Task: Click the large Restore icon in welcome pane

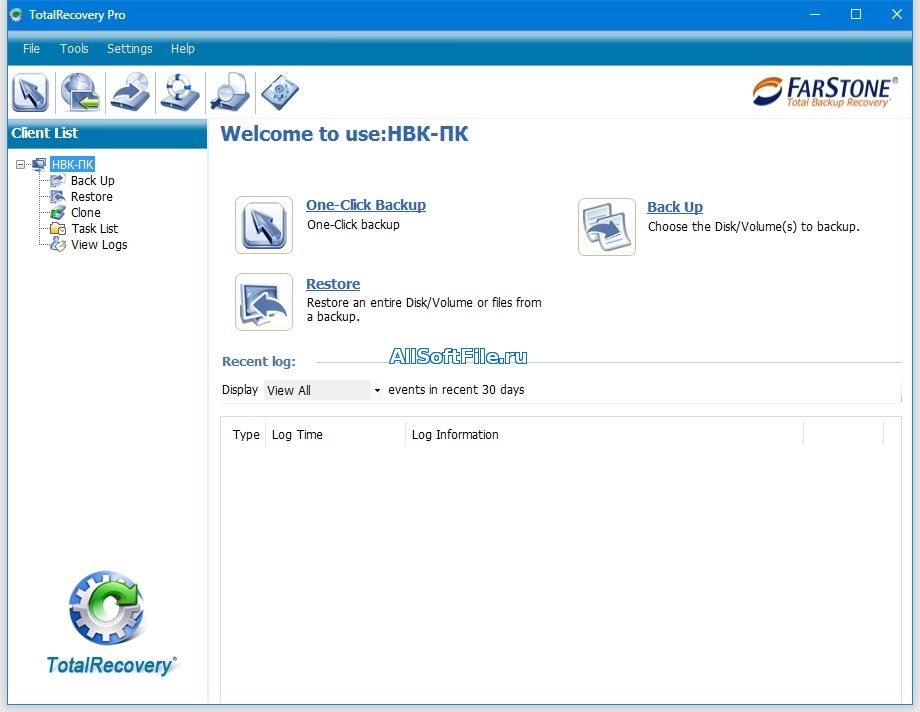Action: pyautogui.click(x=264, y=302)
